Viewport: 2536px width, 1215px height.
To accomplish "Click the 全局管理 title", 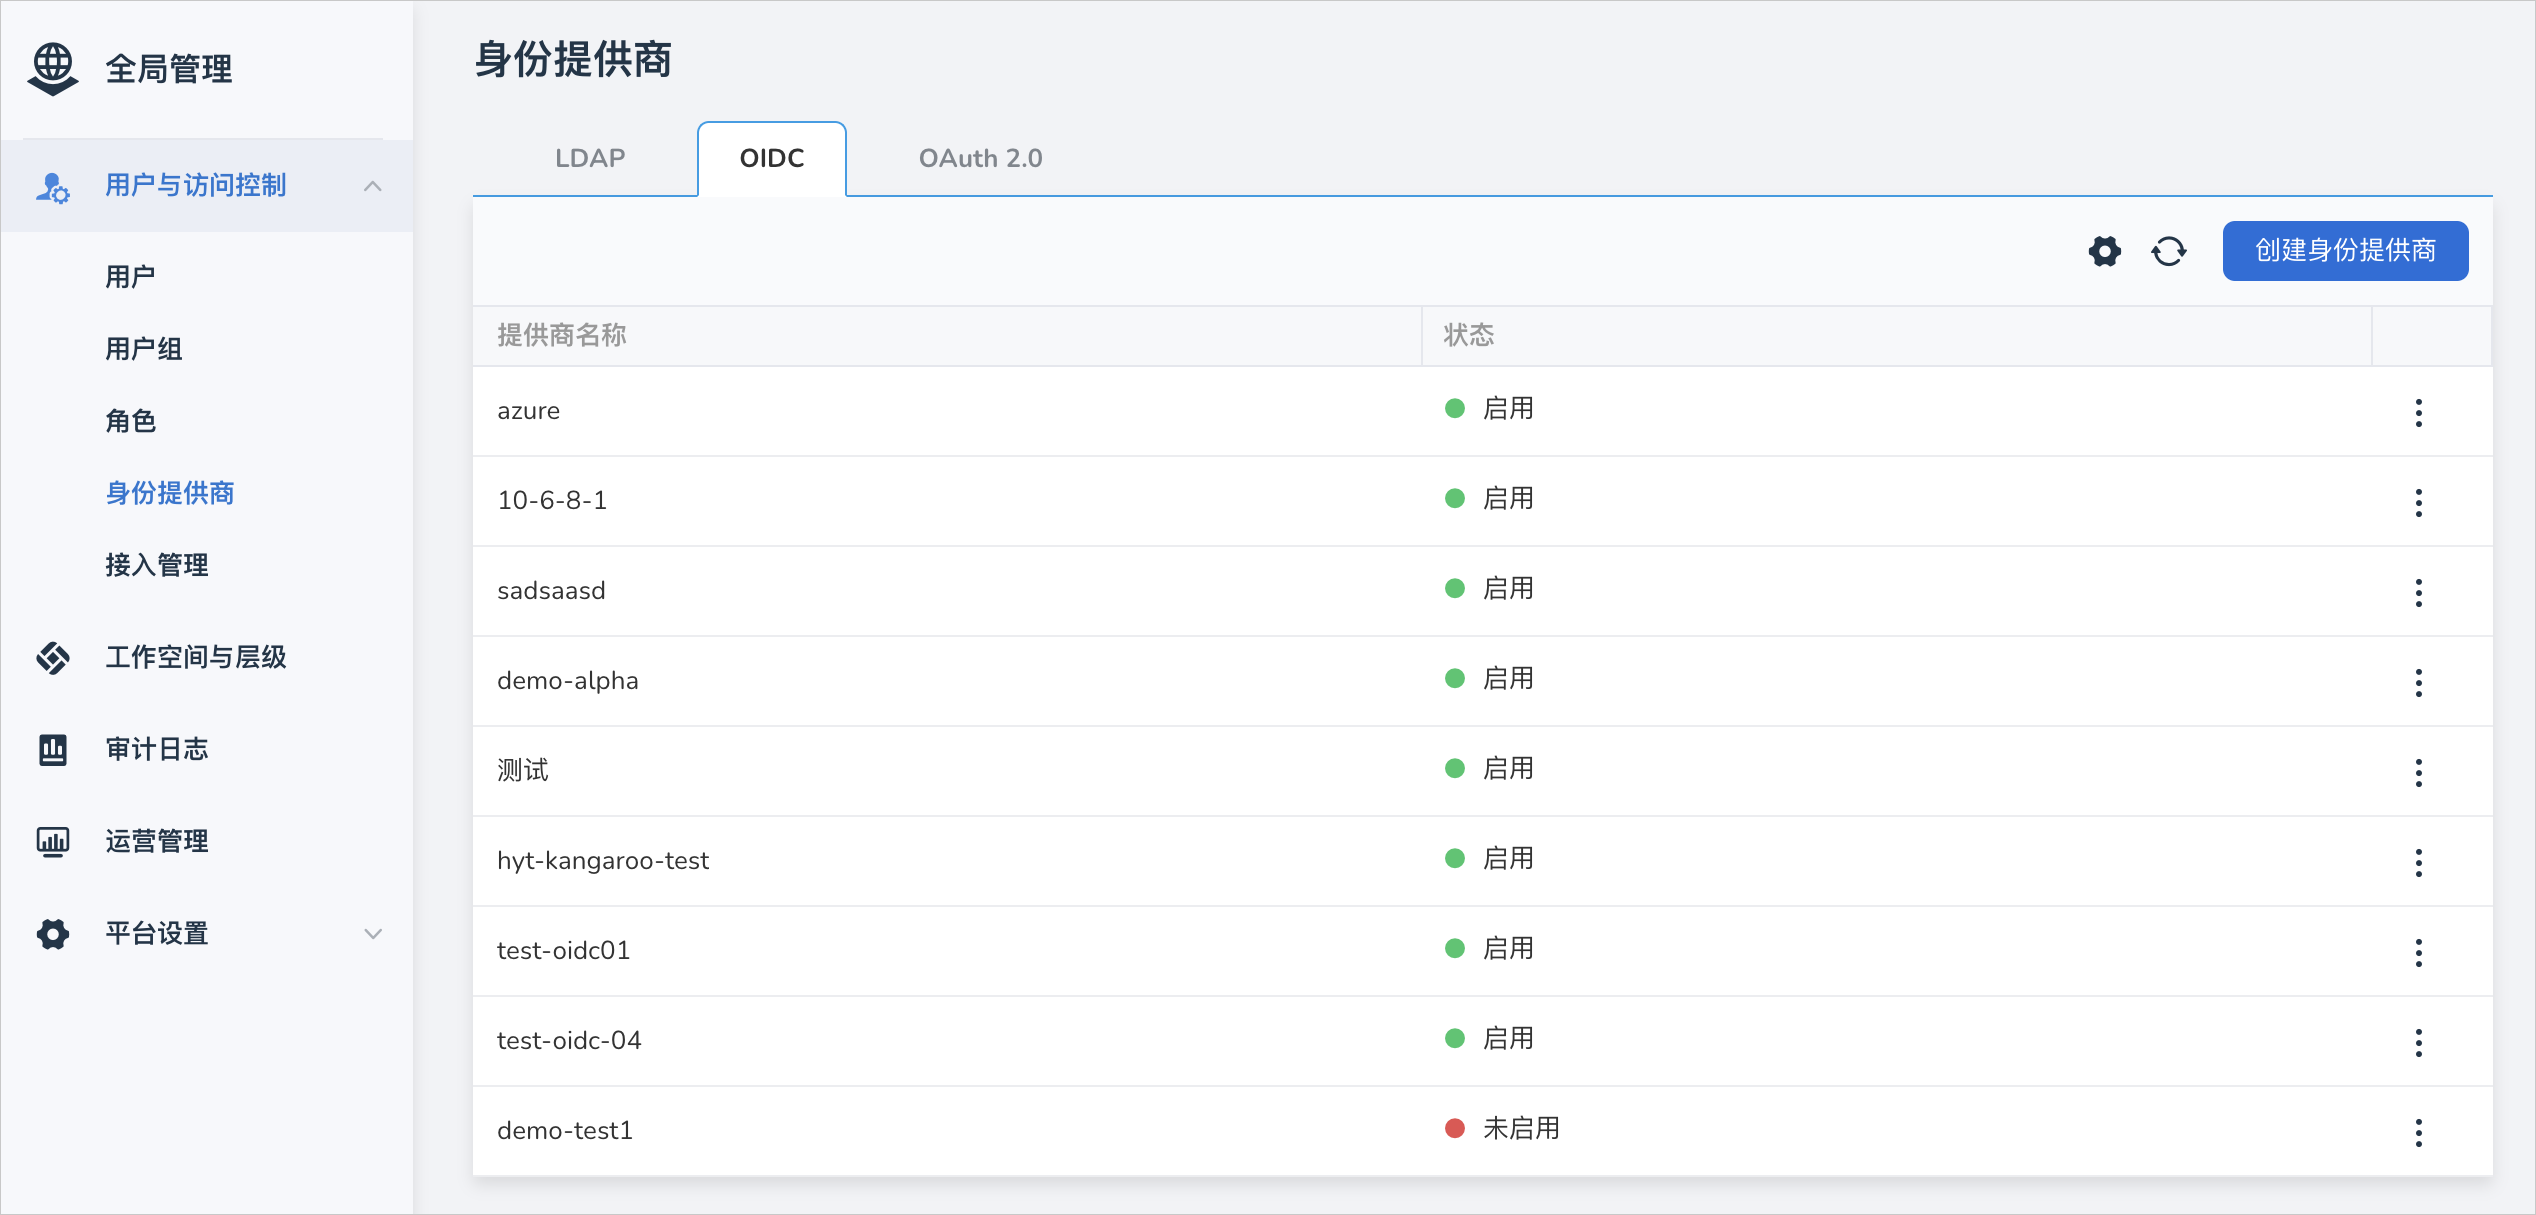I will pos(169,69).
